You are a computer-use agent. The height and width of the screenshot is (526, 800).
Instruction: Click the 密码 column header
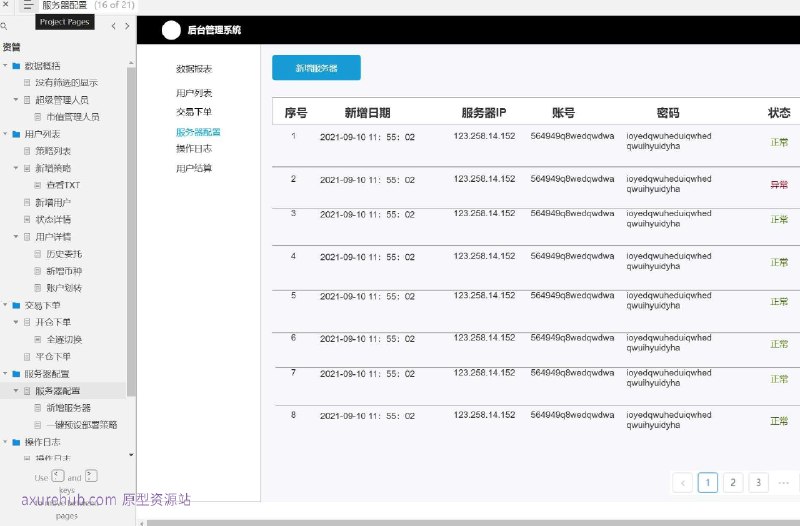[668, 113]
